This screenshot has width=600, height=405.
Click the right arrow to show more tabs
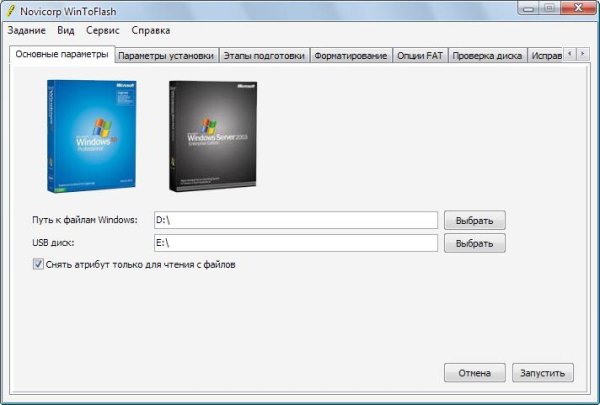[x=583, y=54]
